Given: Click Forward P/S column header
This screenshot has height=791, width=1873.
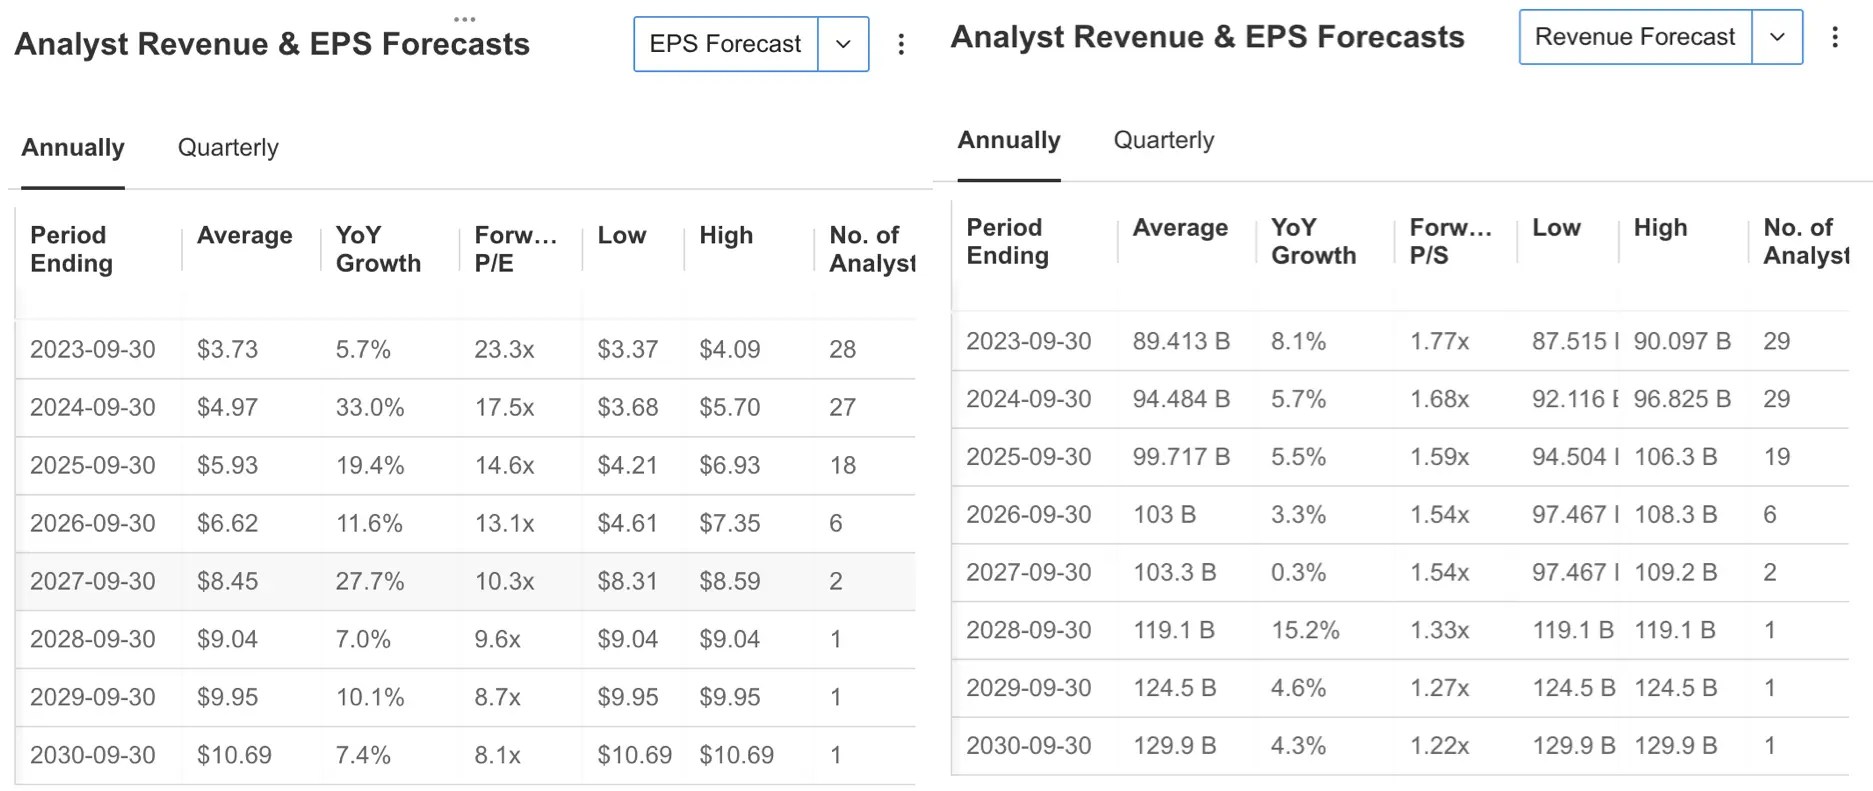Looking at the screenshot, I should pyautogui.click(x=1451, y=241).
